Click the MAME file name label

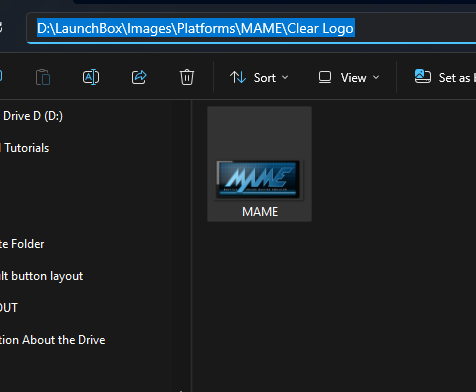point(260,212)
